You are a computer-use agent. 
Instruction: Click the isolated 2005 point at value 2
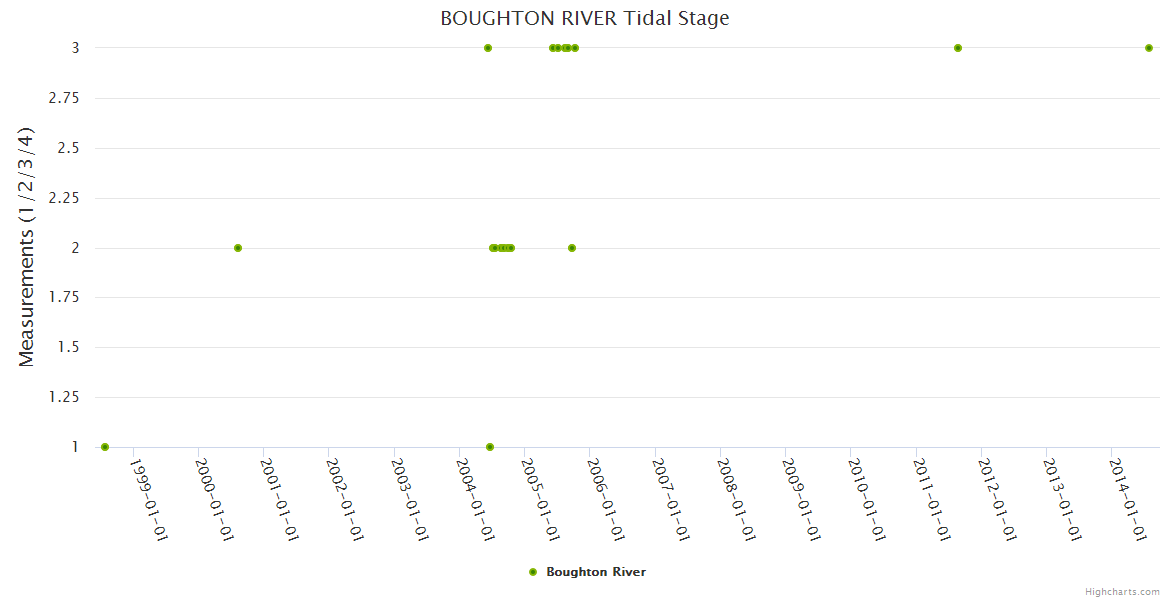(572, 248)
